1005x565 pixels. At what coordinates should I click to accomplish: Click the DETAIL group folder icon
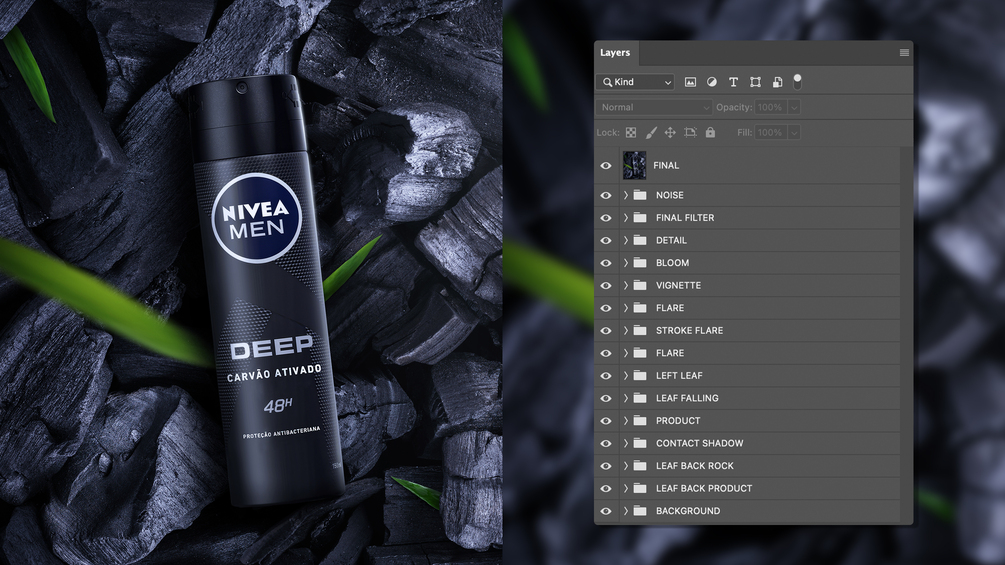click(x=640, y=240)
